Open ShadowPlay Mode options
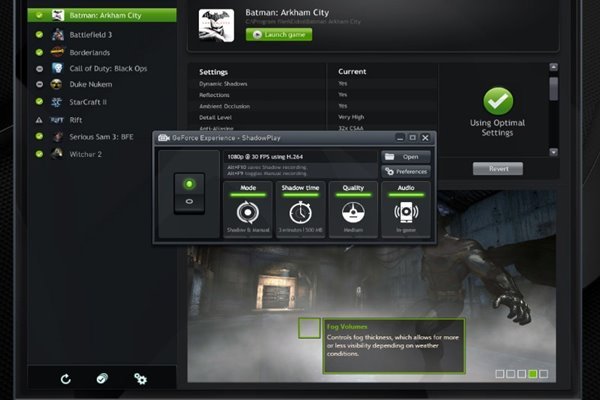 (x=248, y=209)
